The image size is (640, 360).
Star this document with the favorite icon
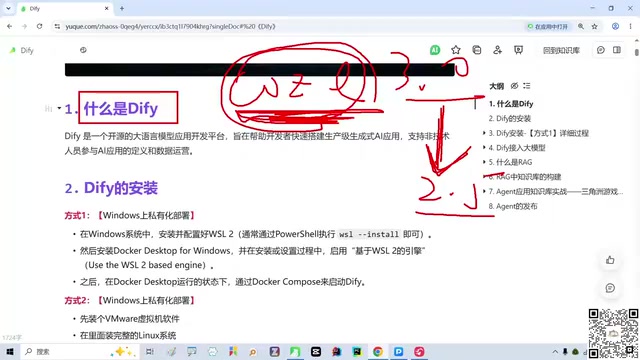click(456, 50)
